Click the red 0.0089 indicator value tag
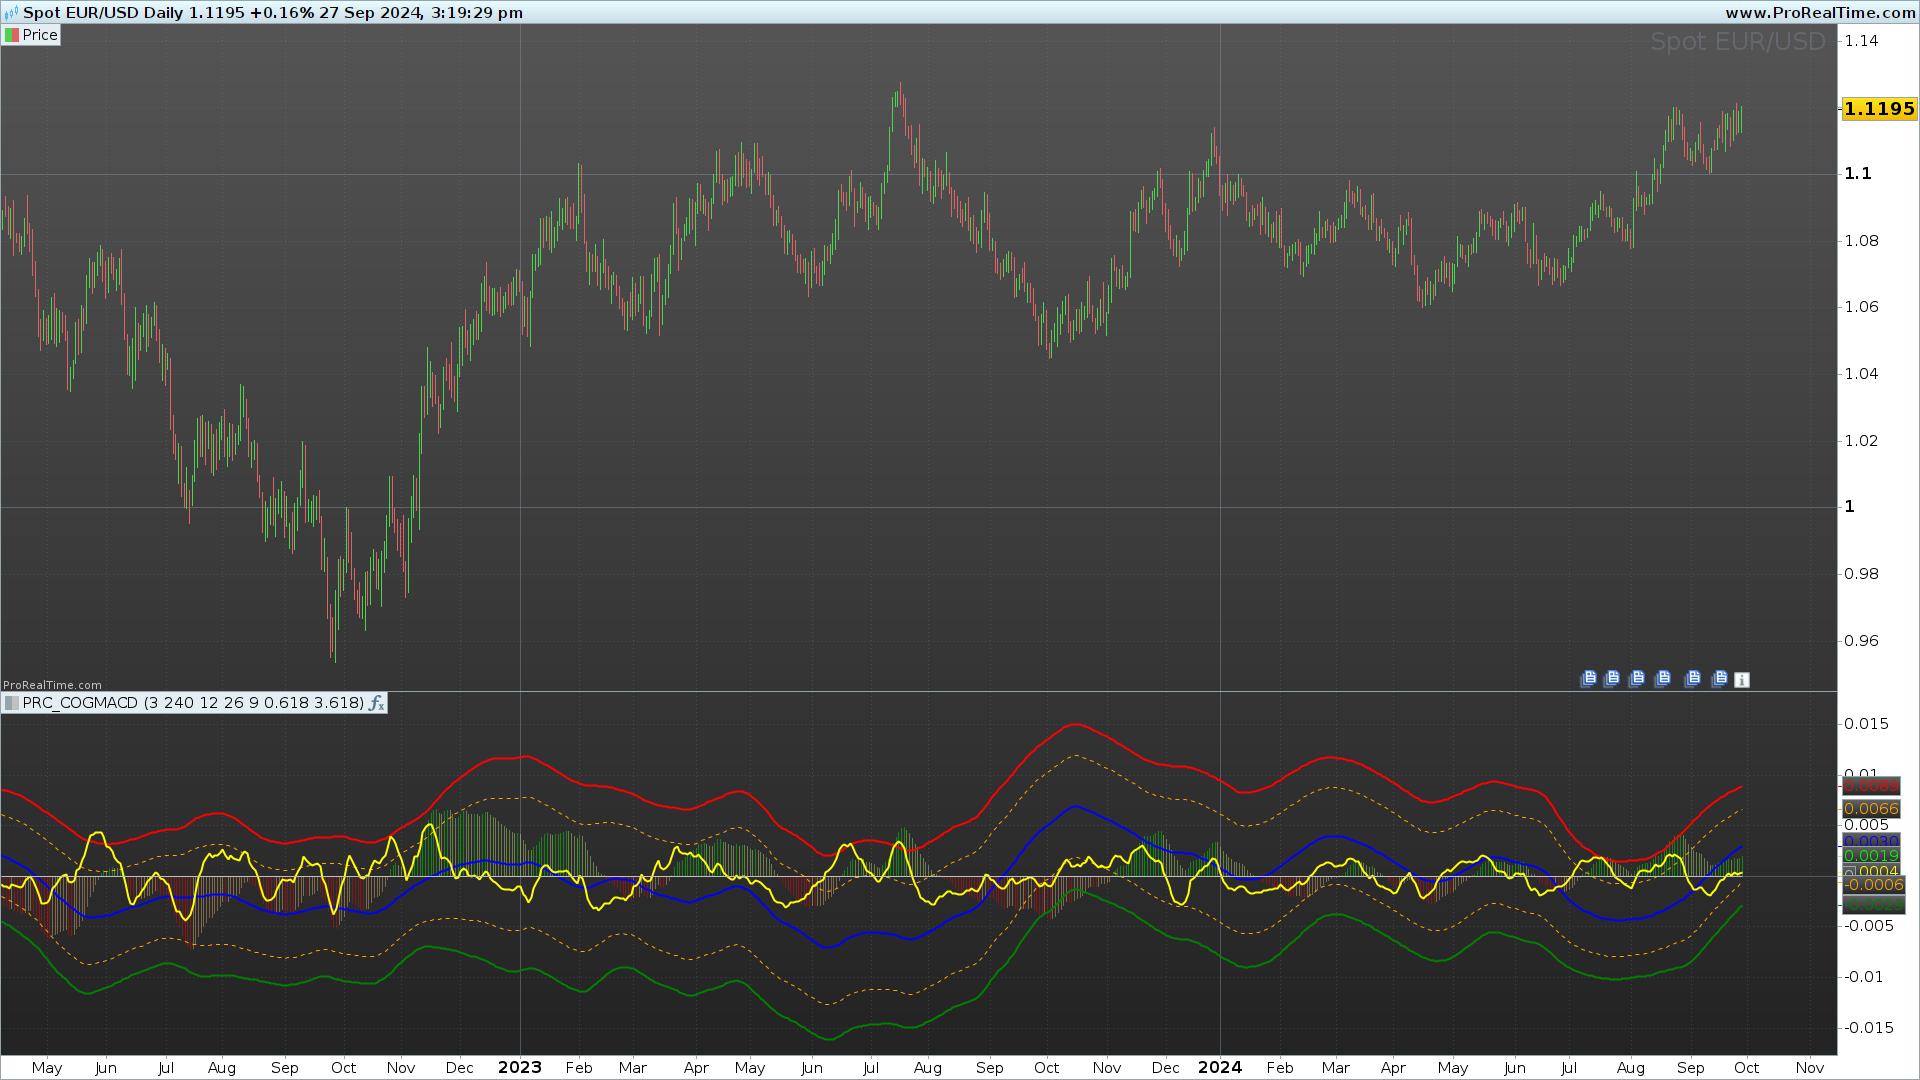1920x1080 pixels. pyautogui.click(x=1870, y=786)
